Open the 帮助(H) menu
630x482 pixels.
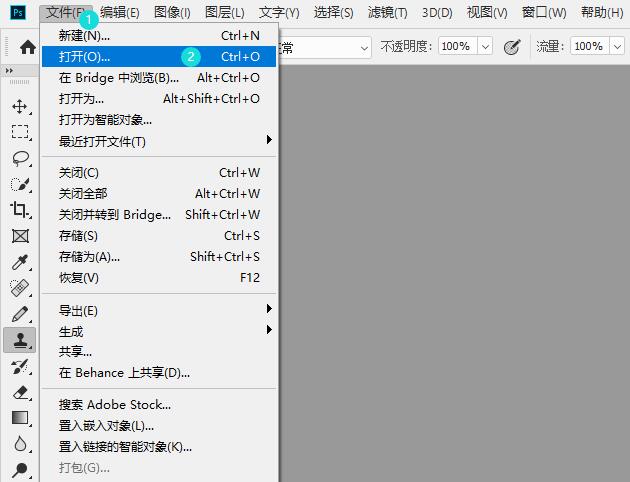click(602, 13)
